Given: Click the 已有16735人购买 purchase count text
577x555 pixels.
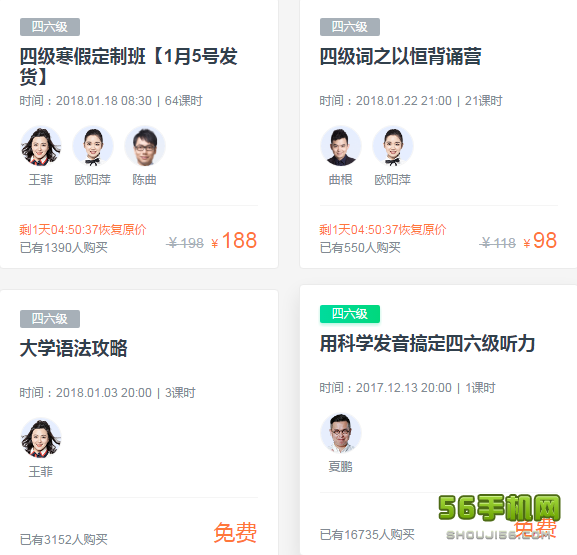Looking at the screenshot, I should 367,534.
